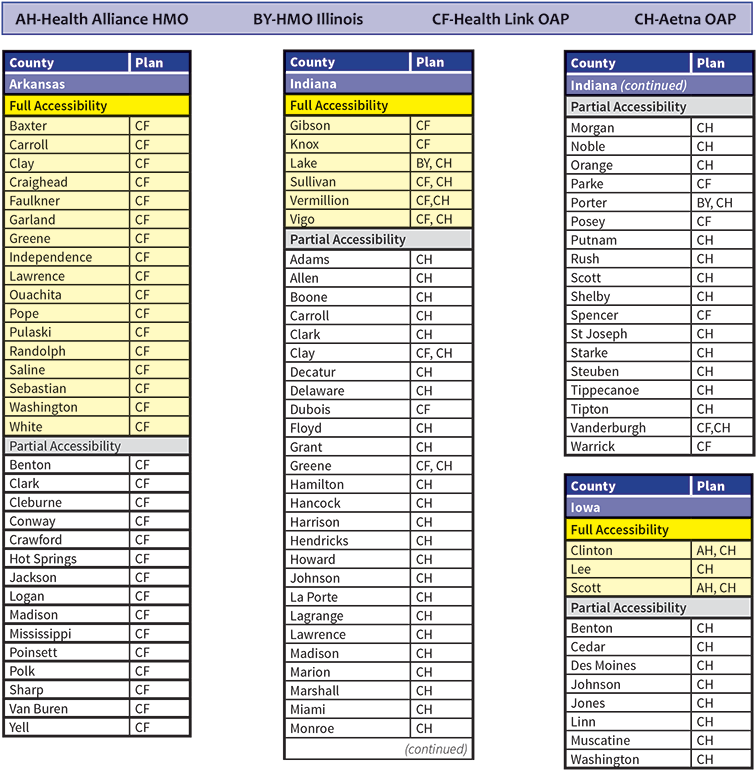756x770 pixels.
Task: Select the Des Moines county cell
Action: pos(628,665)
